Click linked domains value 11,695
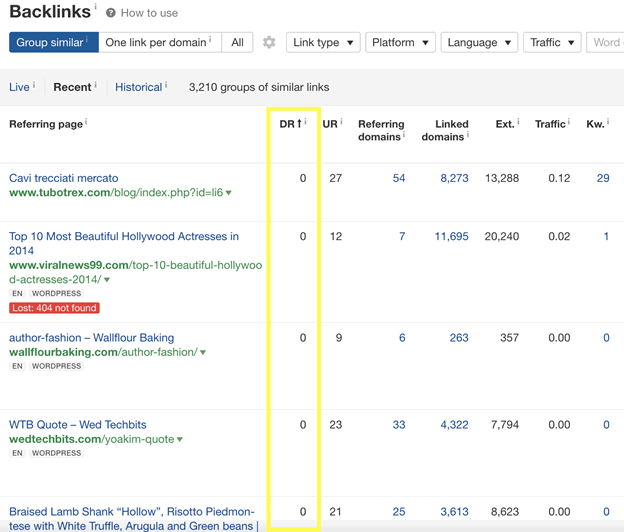The image size is (624, 532). coord(451,236)
